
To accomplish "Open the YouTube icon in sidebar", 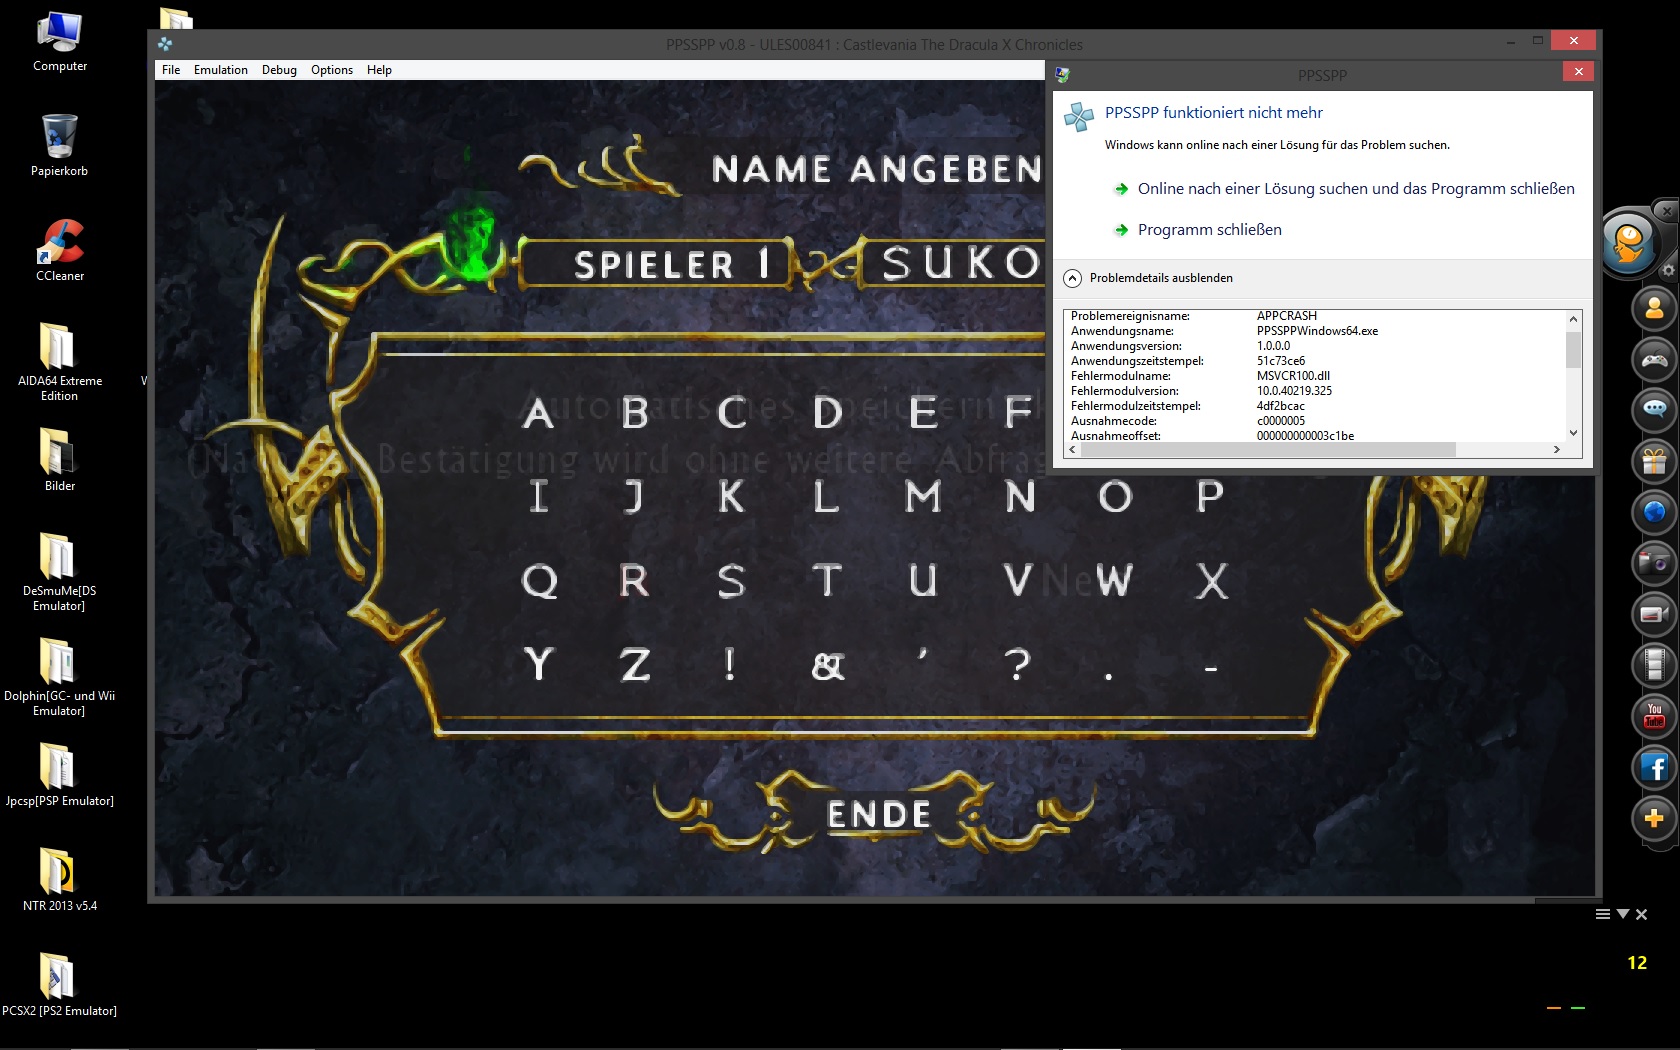I will click(1654, 716).
